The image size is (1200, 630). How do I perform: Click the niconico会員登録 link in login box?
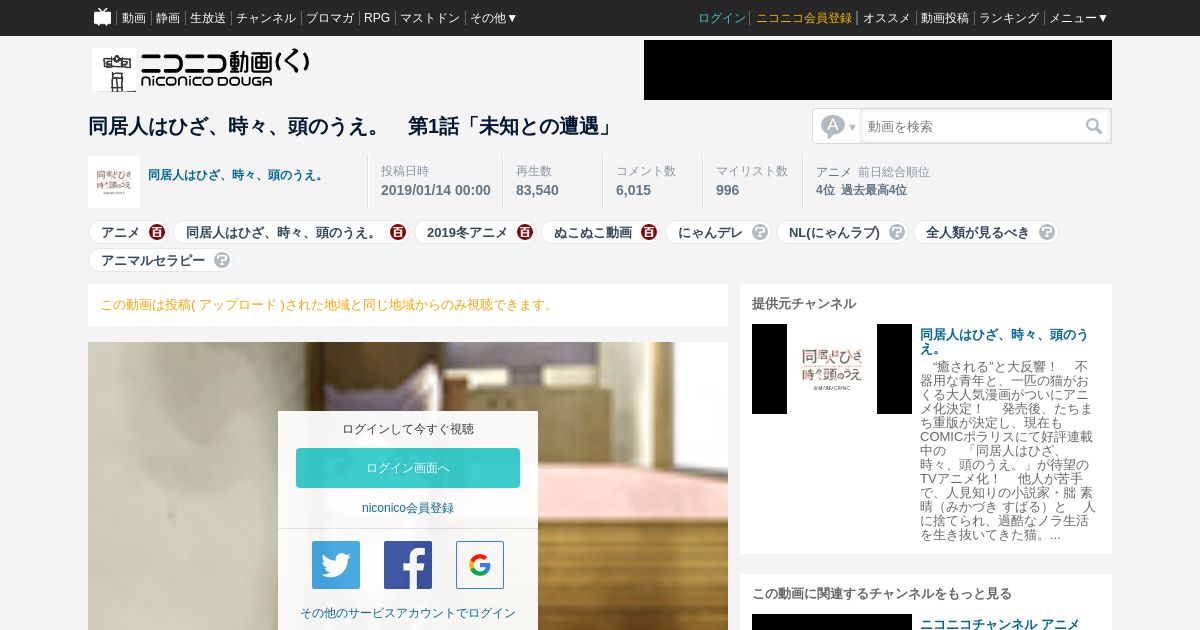[x=408, y=508]
